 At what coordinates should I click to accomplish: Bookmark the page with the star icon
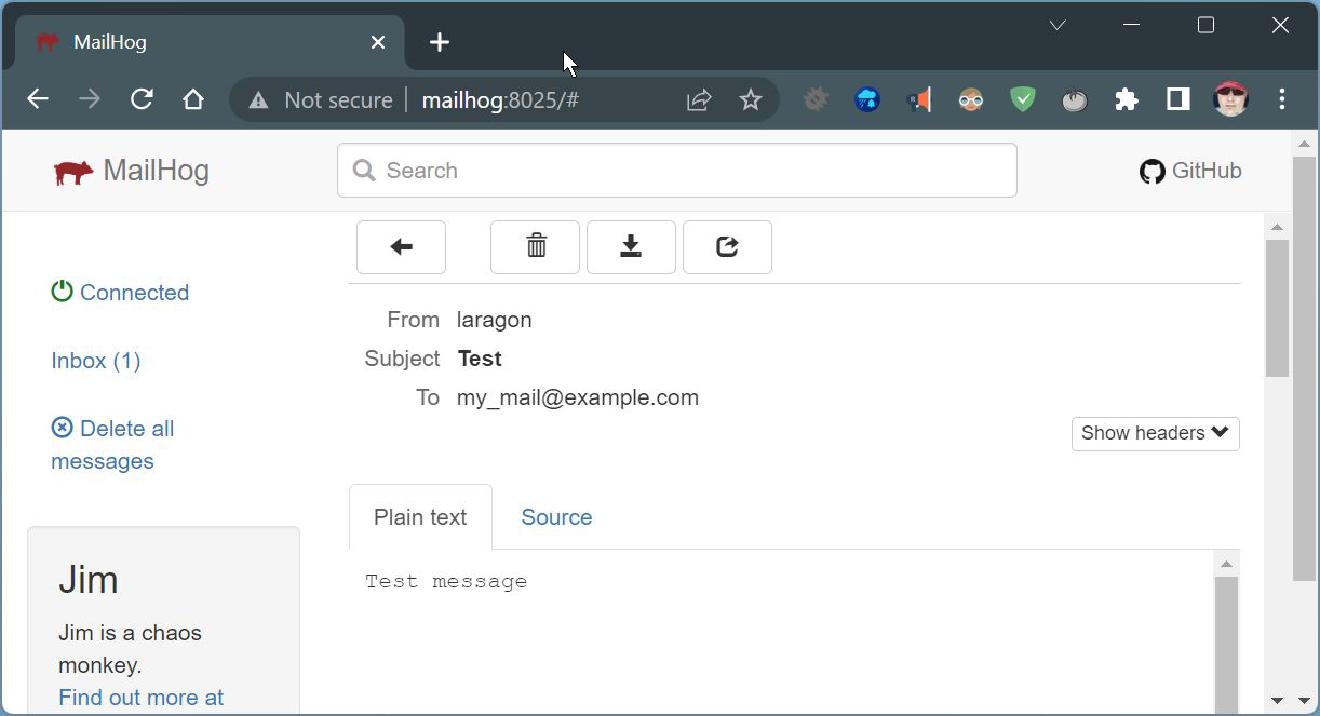tap(751, 99)
